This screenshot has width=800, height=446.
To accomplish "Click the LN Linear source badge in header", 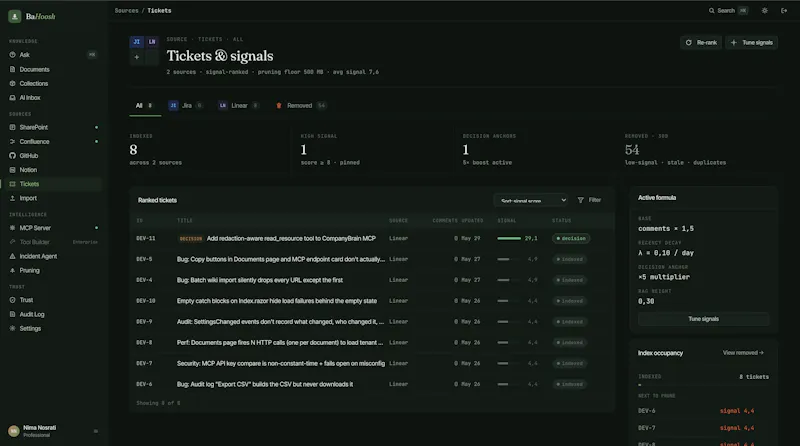I will click(x=152, y=42).
